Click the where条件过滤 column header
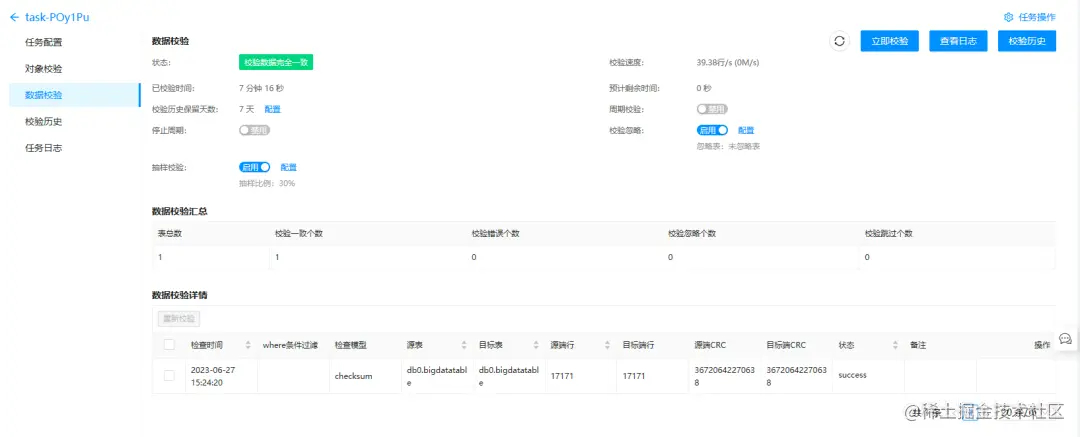This screenshot has width=1080, height=437. (290, 345)
